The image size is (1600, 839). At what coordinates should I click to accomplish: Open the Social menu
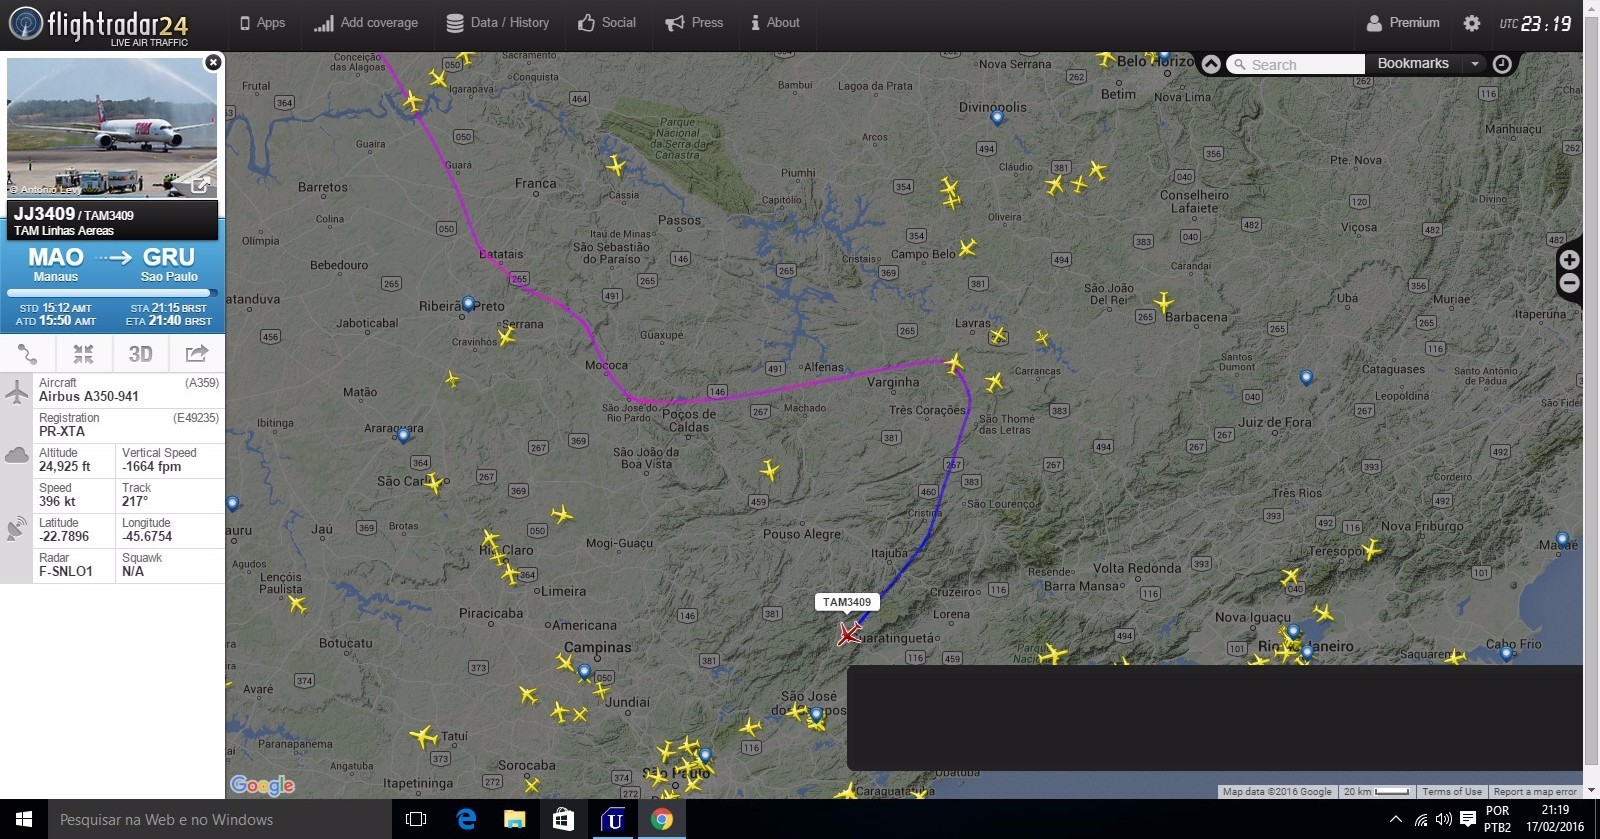pos(607,23)
